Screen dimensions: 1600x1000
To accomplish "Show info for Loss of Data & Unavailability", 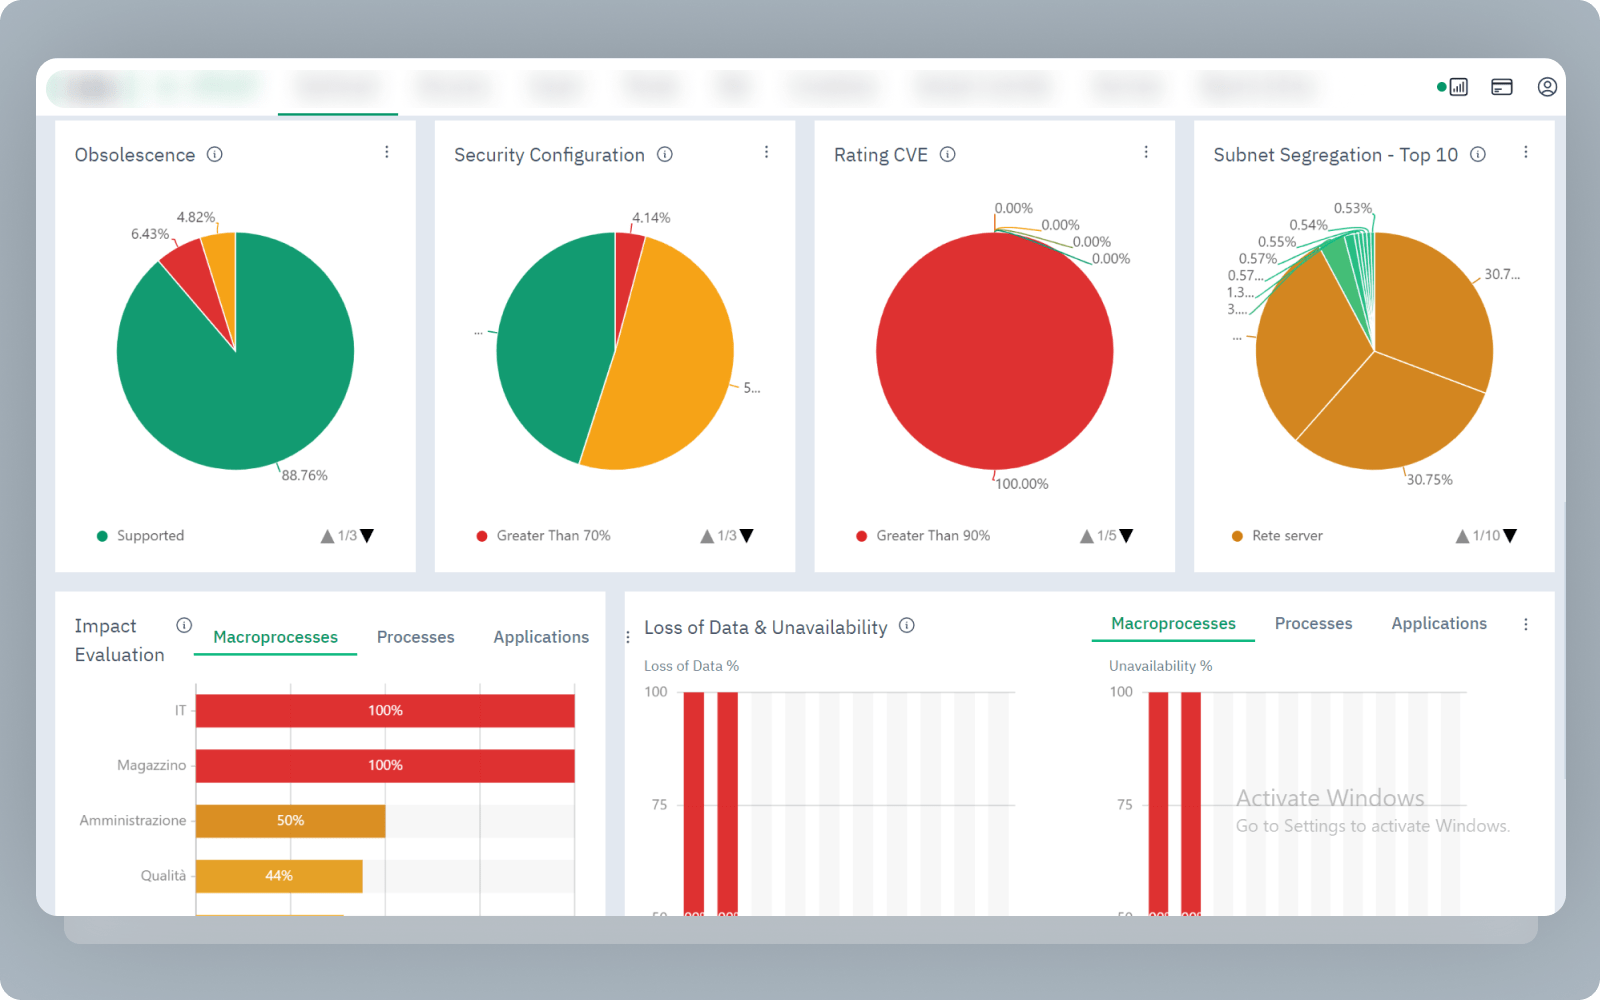I will tap(907, 625).
